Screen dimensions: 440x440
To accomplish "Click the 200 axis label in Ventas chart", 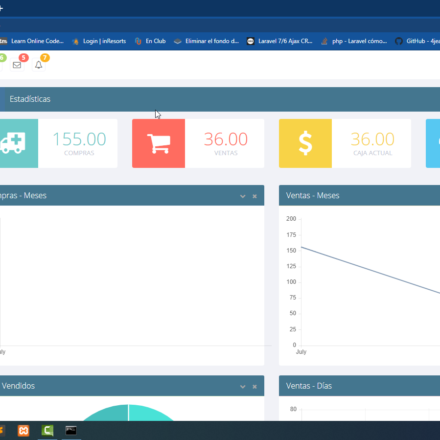I will [291, 219].
